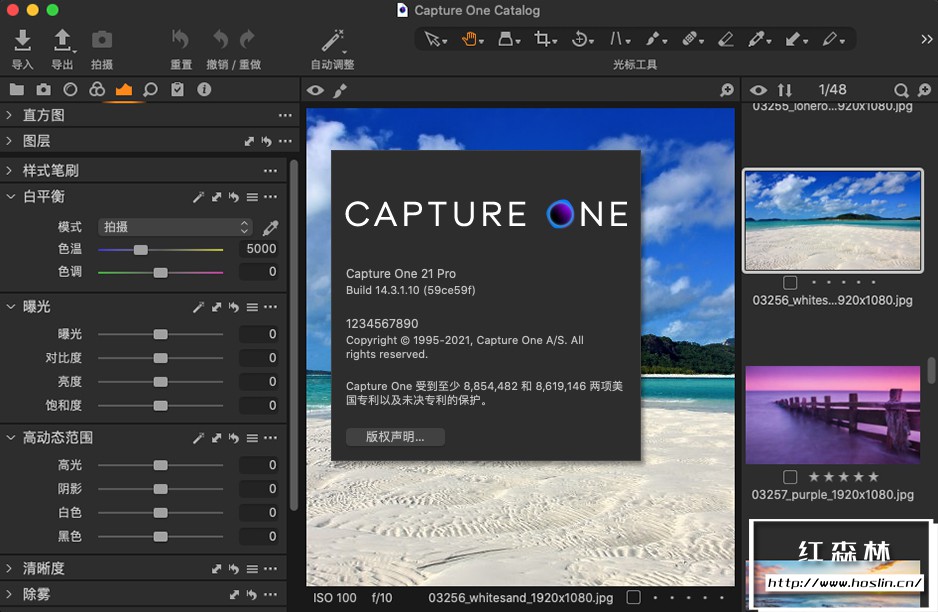Click the Export (导出) icon
This screenshot has height=612, width=938.
[x=62, y=40]
